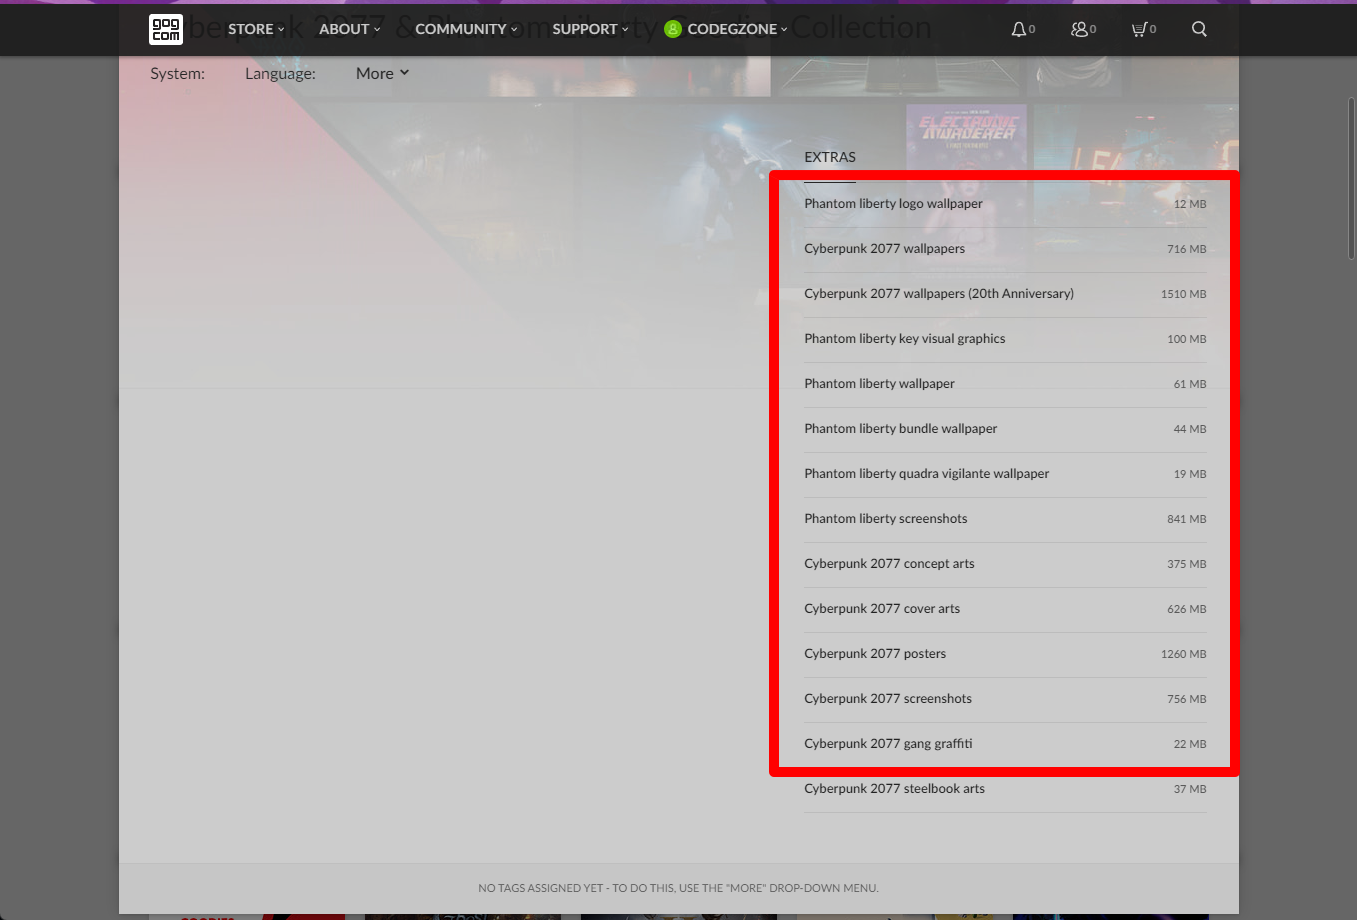Open the friends icon in header

coord(1079,29)
